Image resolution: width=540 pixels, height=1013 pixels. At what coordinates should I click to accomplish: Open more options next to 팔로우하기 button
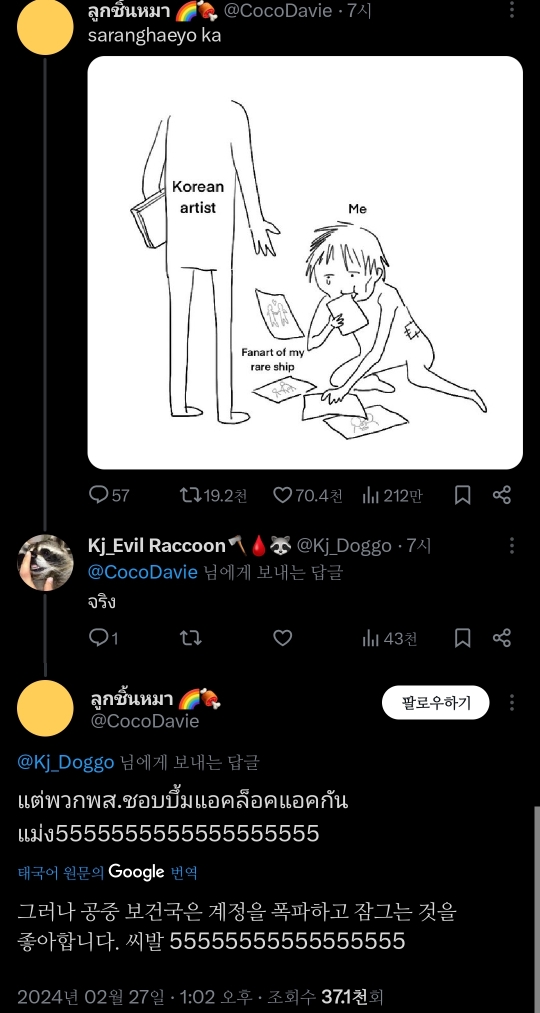coord(512,702)
